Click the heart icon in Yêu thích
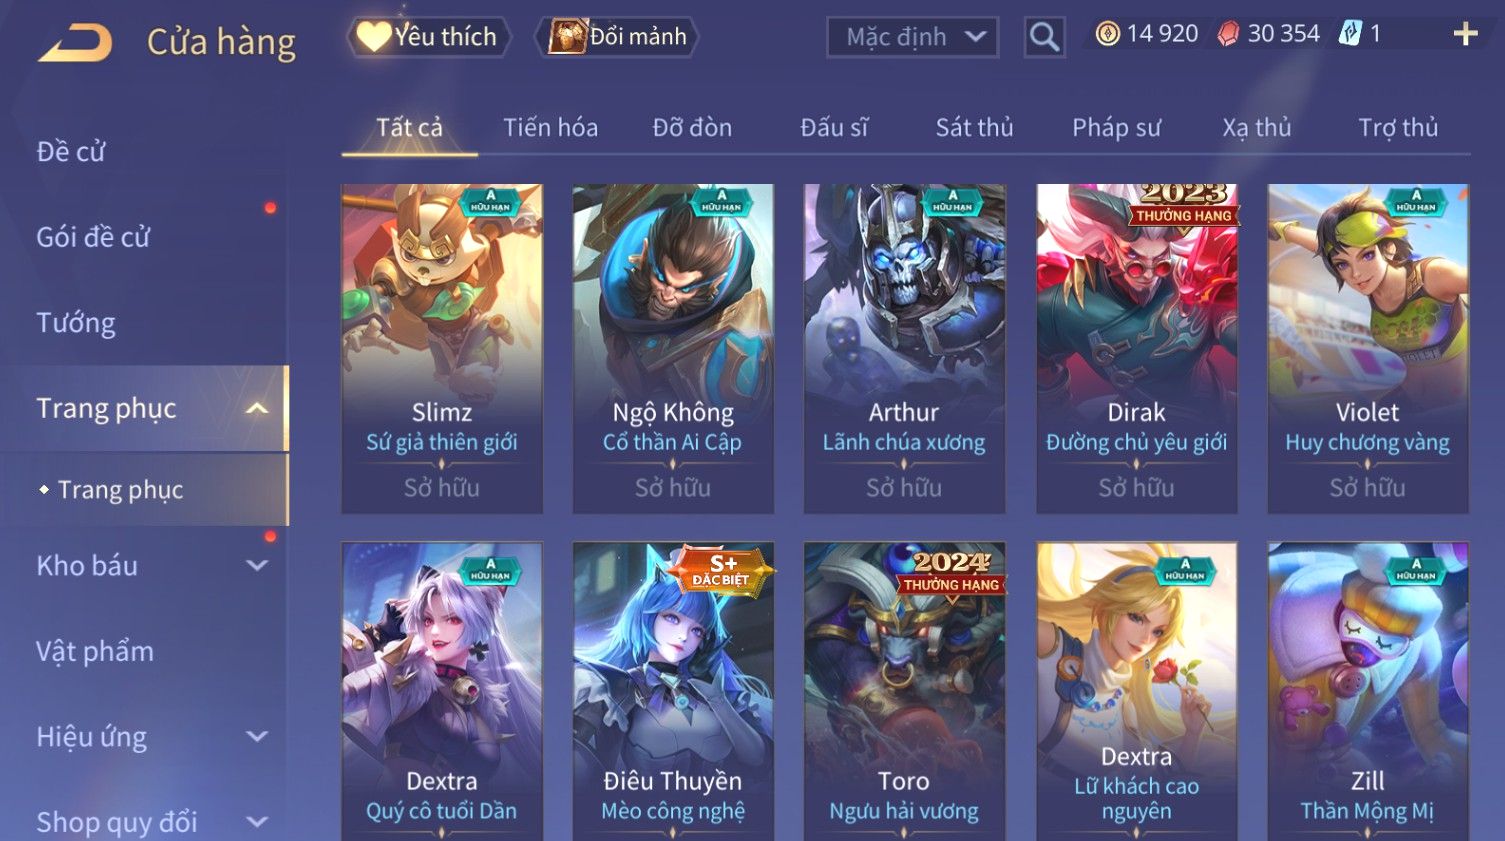The height and width of the screenshot is (841, 1505). [374, 37]
